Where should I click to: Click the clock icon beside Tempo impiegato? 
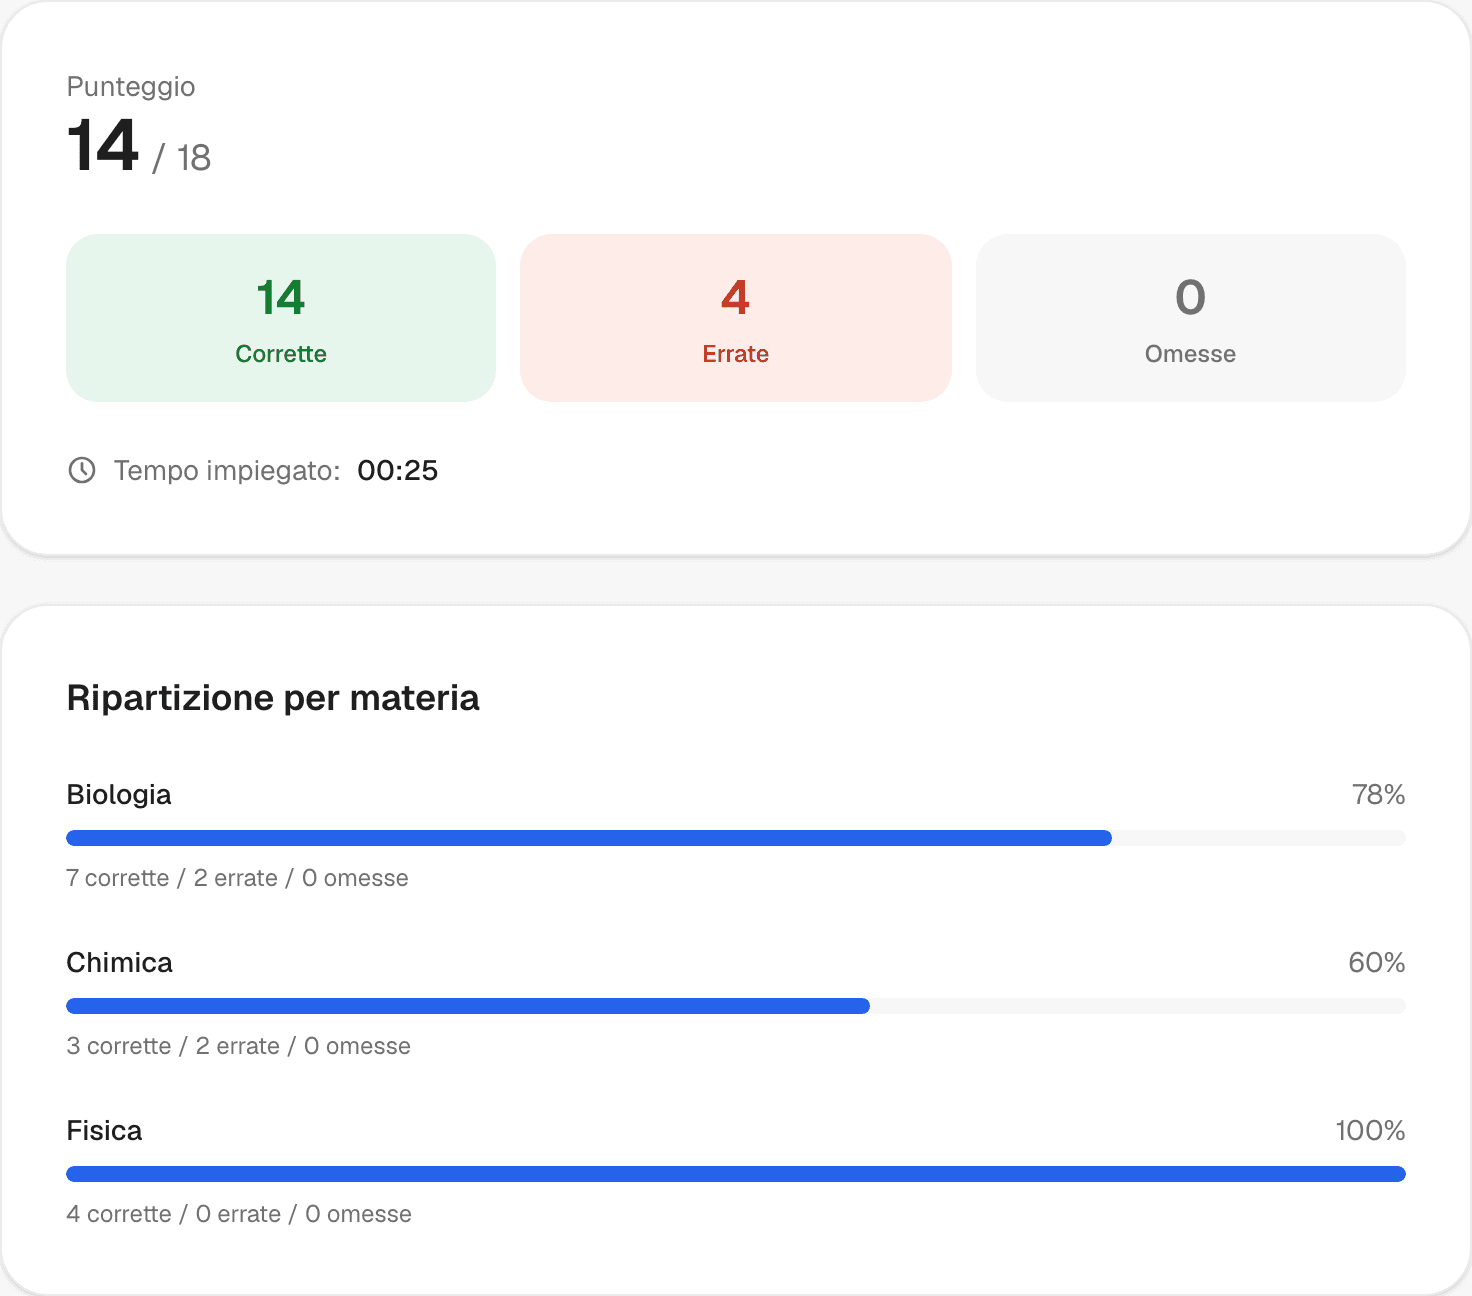(x=82, y=470)
